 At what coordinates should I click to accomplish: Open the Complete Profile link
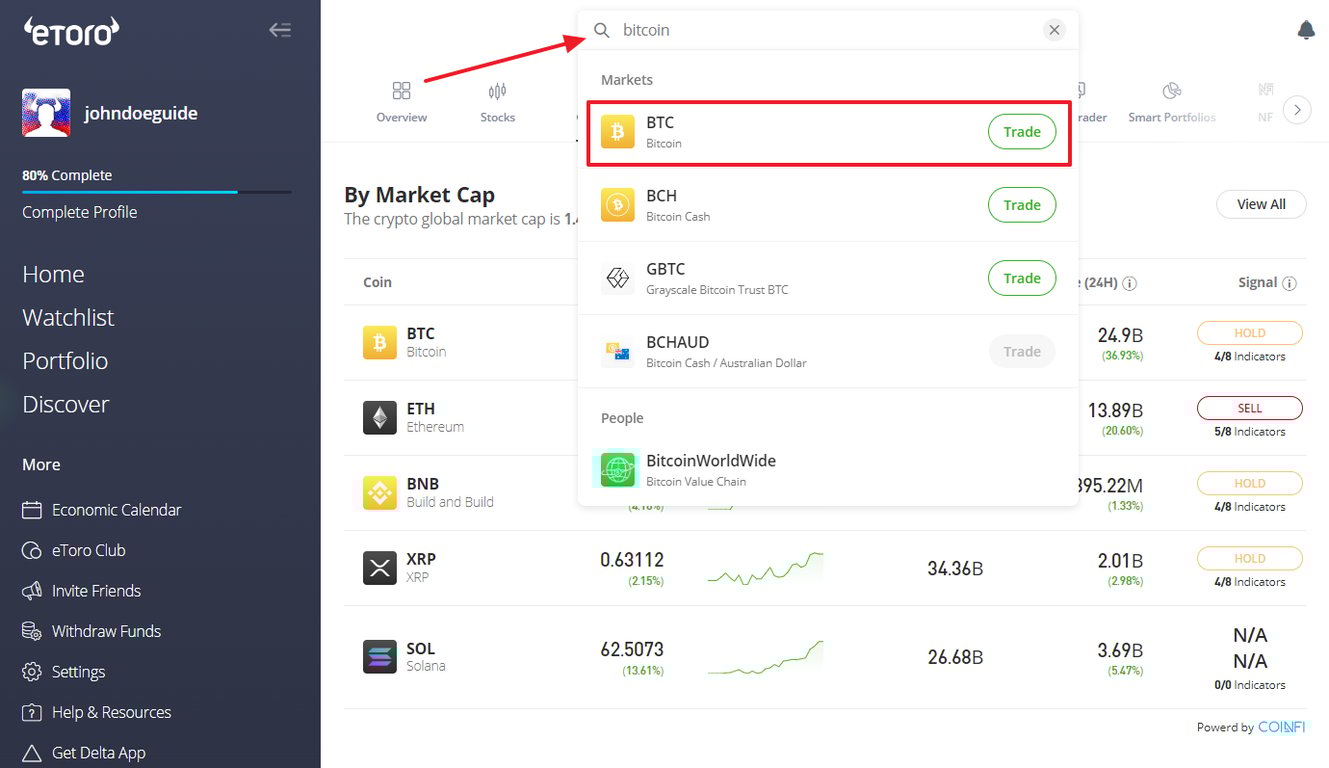click(79, 211)
